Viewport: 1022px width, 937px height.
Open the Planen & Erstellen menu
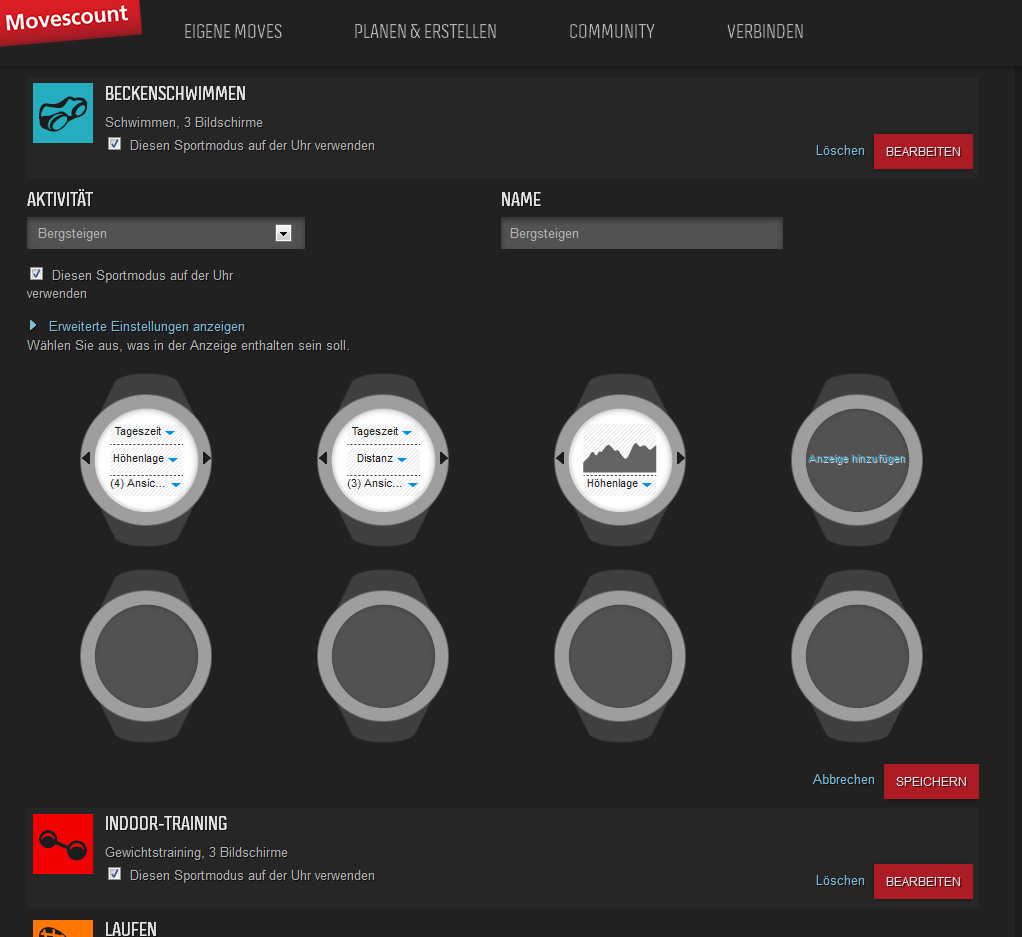tap(425, 32)
